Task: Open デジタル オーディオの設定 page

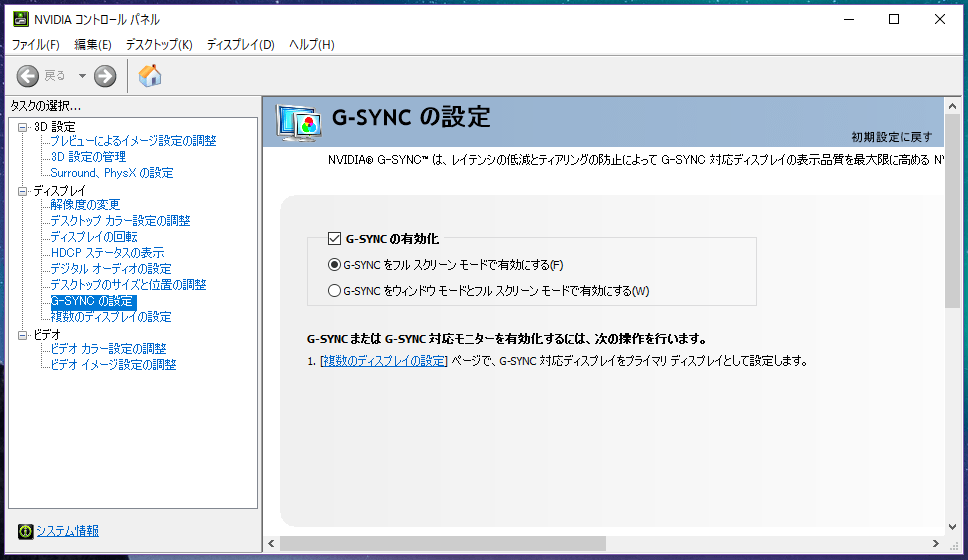Action: (x=111, y=269)
